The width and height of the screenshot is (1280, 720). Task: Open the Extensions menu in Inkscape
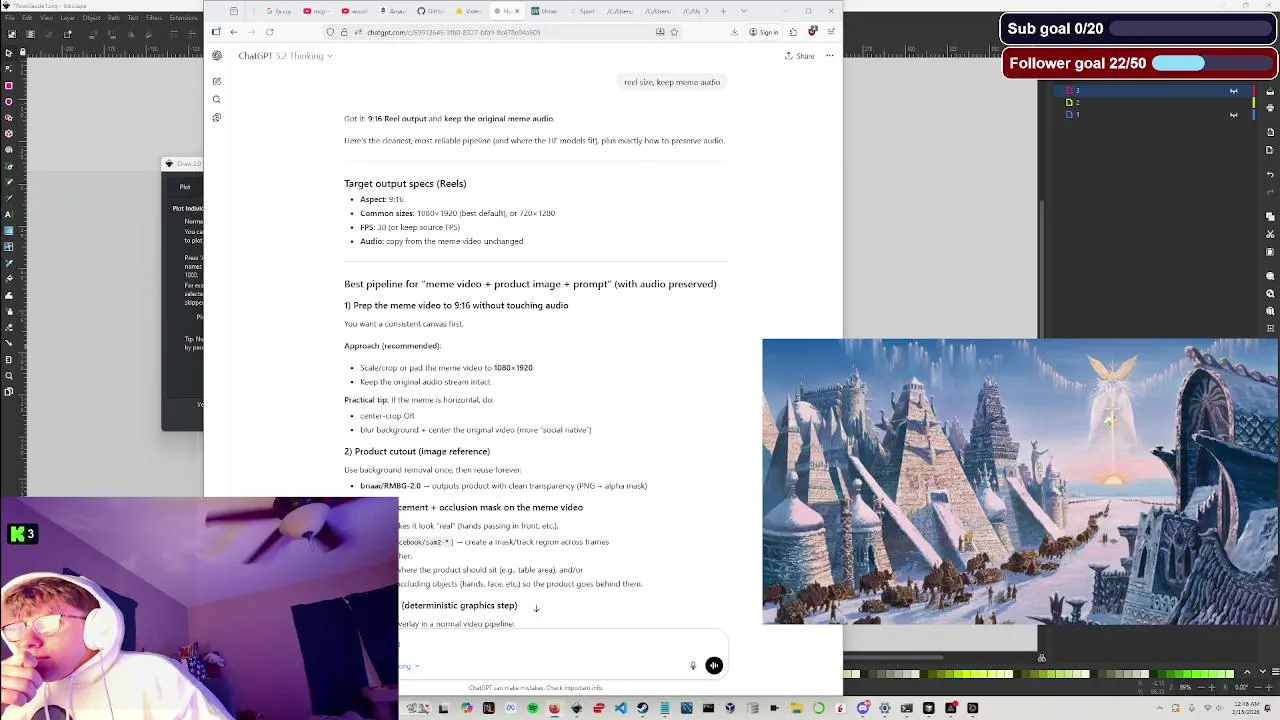coord(183,18)
